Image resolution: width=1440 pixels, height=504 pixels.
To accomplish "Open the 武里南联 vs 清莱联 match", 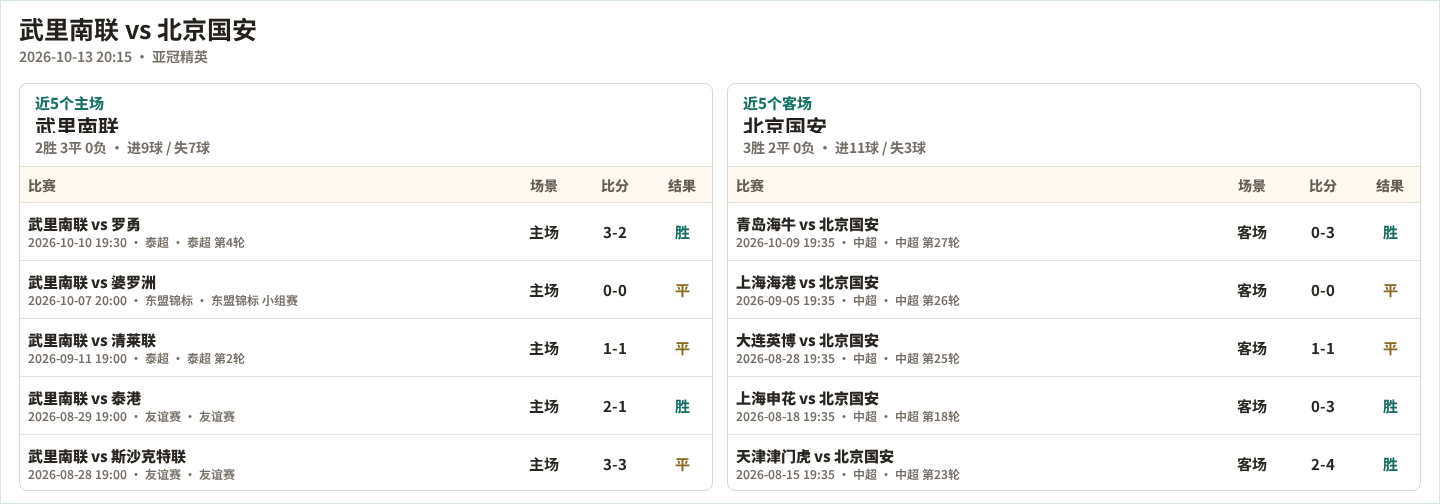I will pyautogui.click(x=366, y=348).
